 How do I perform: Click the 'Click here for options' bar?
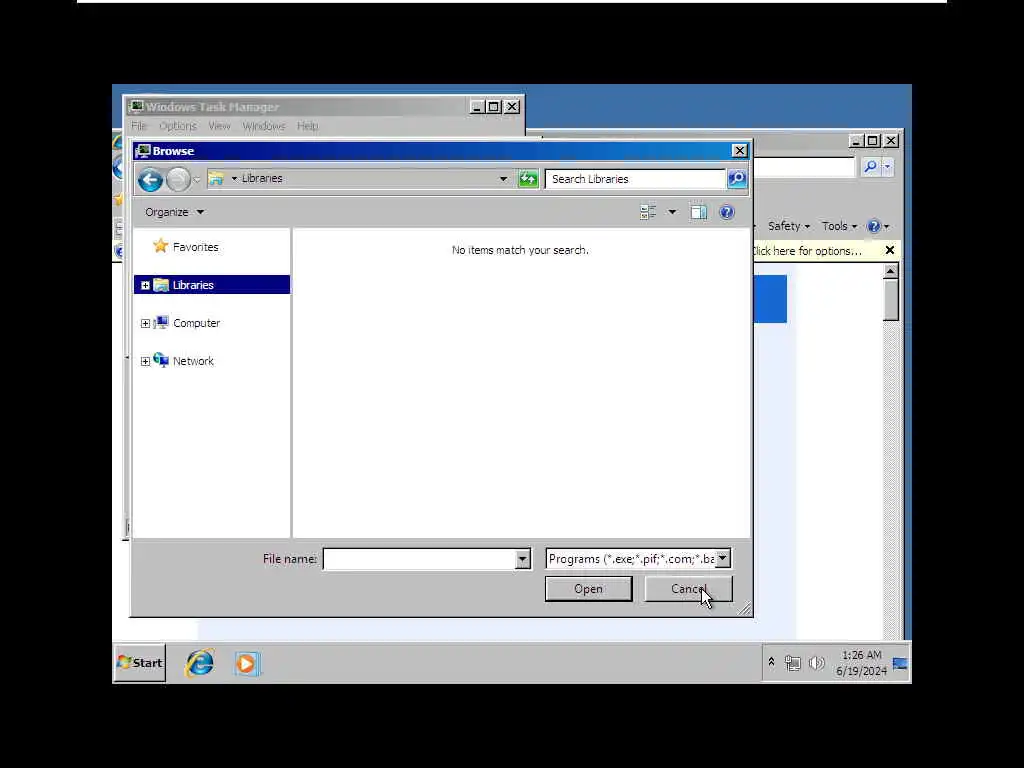click(808, 251)
